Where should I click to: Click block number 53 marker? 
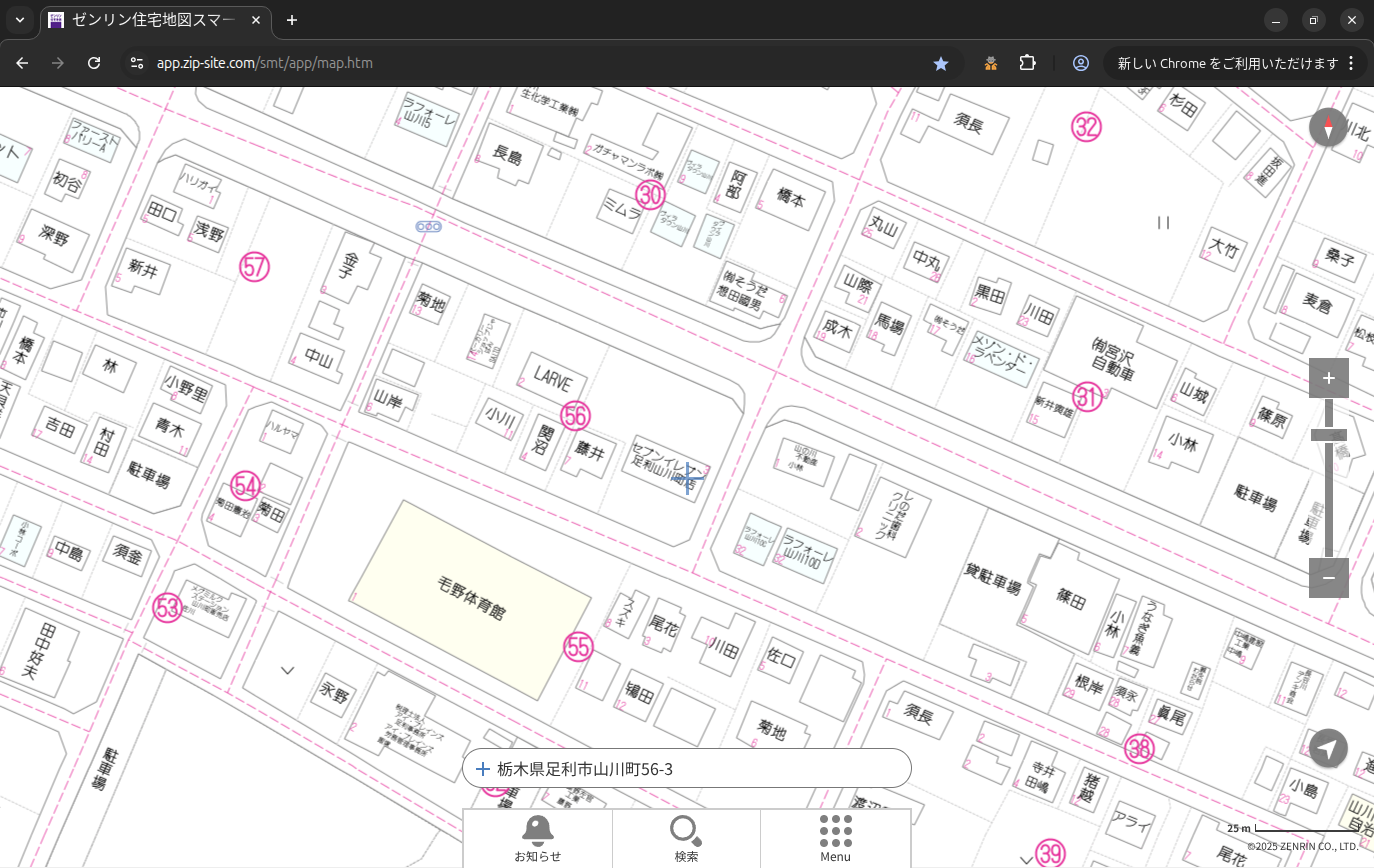click(x=167, y=607)
